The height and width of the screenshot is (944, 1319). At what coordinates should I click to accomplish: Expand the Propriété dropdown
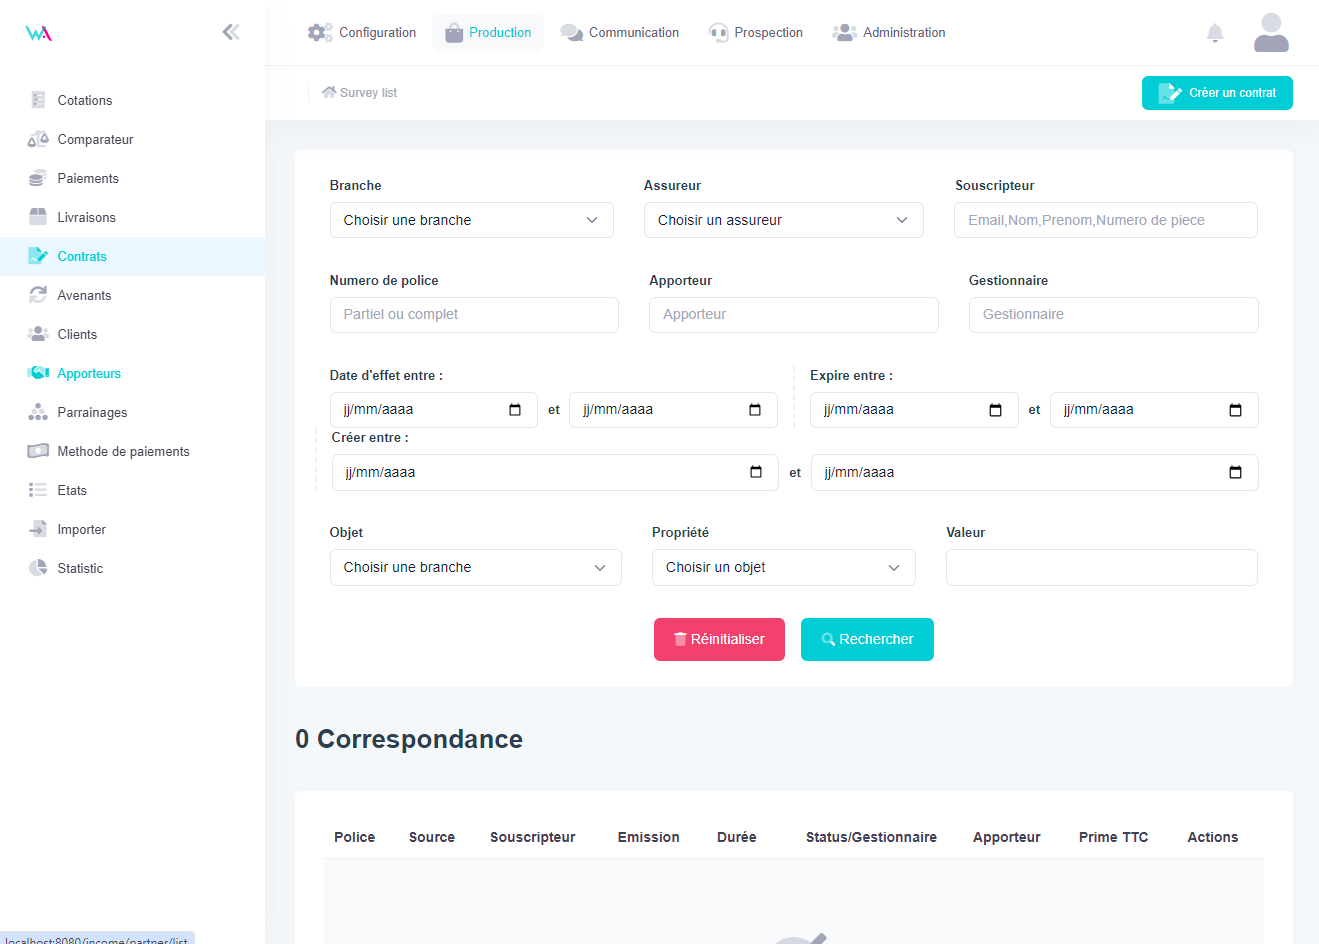(783, 567)
